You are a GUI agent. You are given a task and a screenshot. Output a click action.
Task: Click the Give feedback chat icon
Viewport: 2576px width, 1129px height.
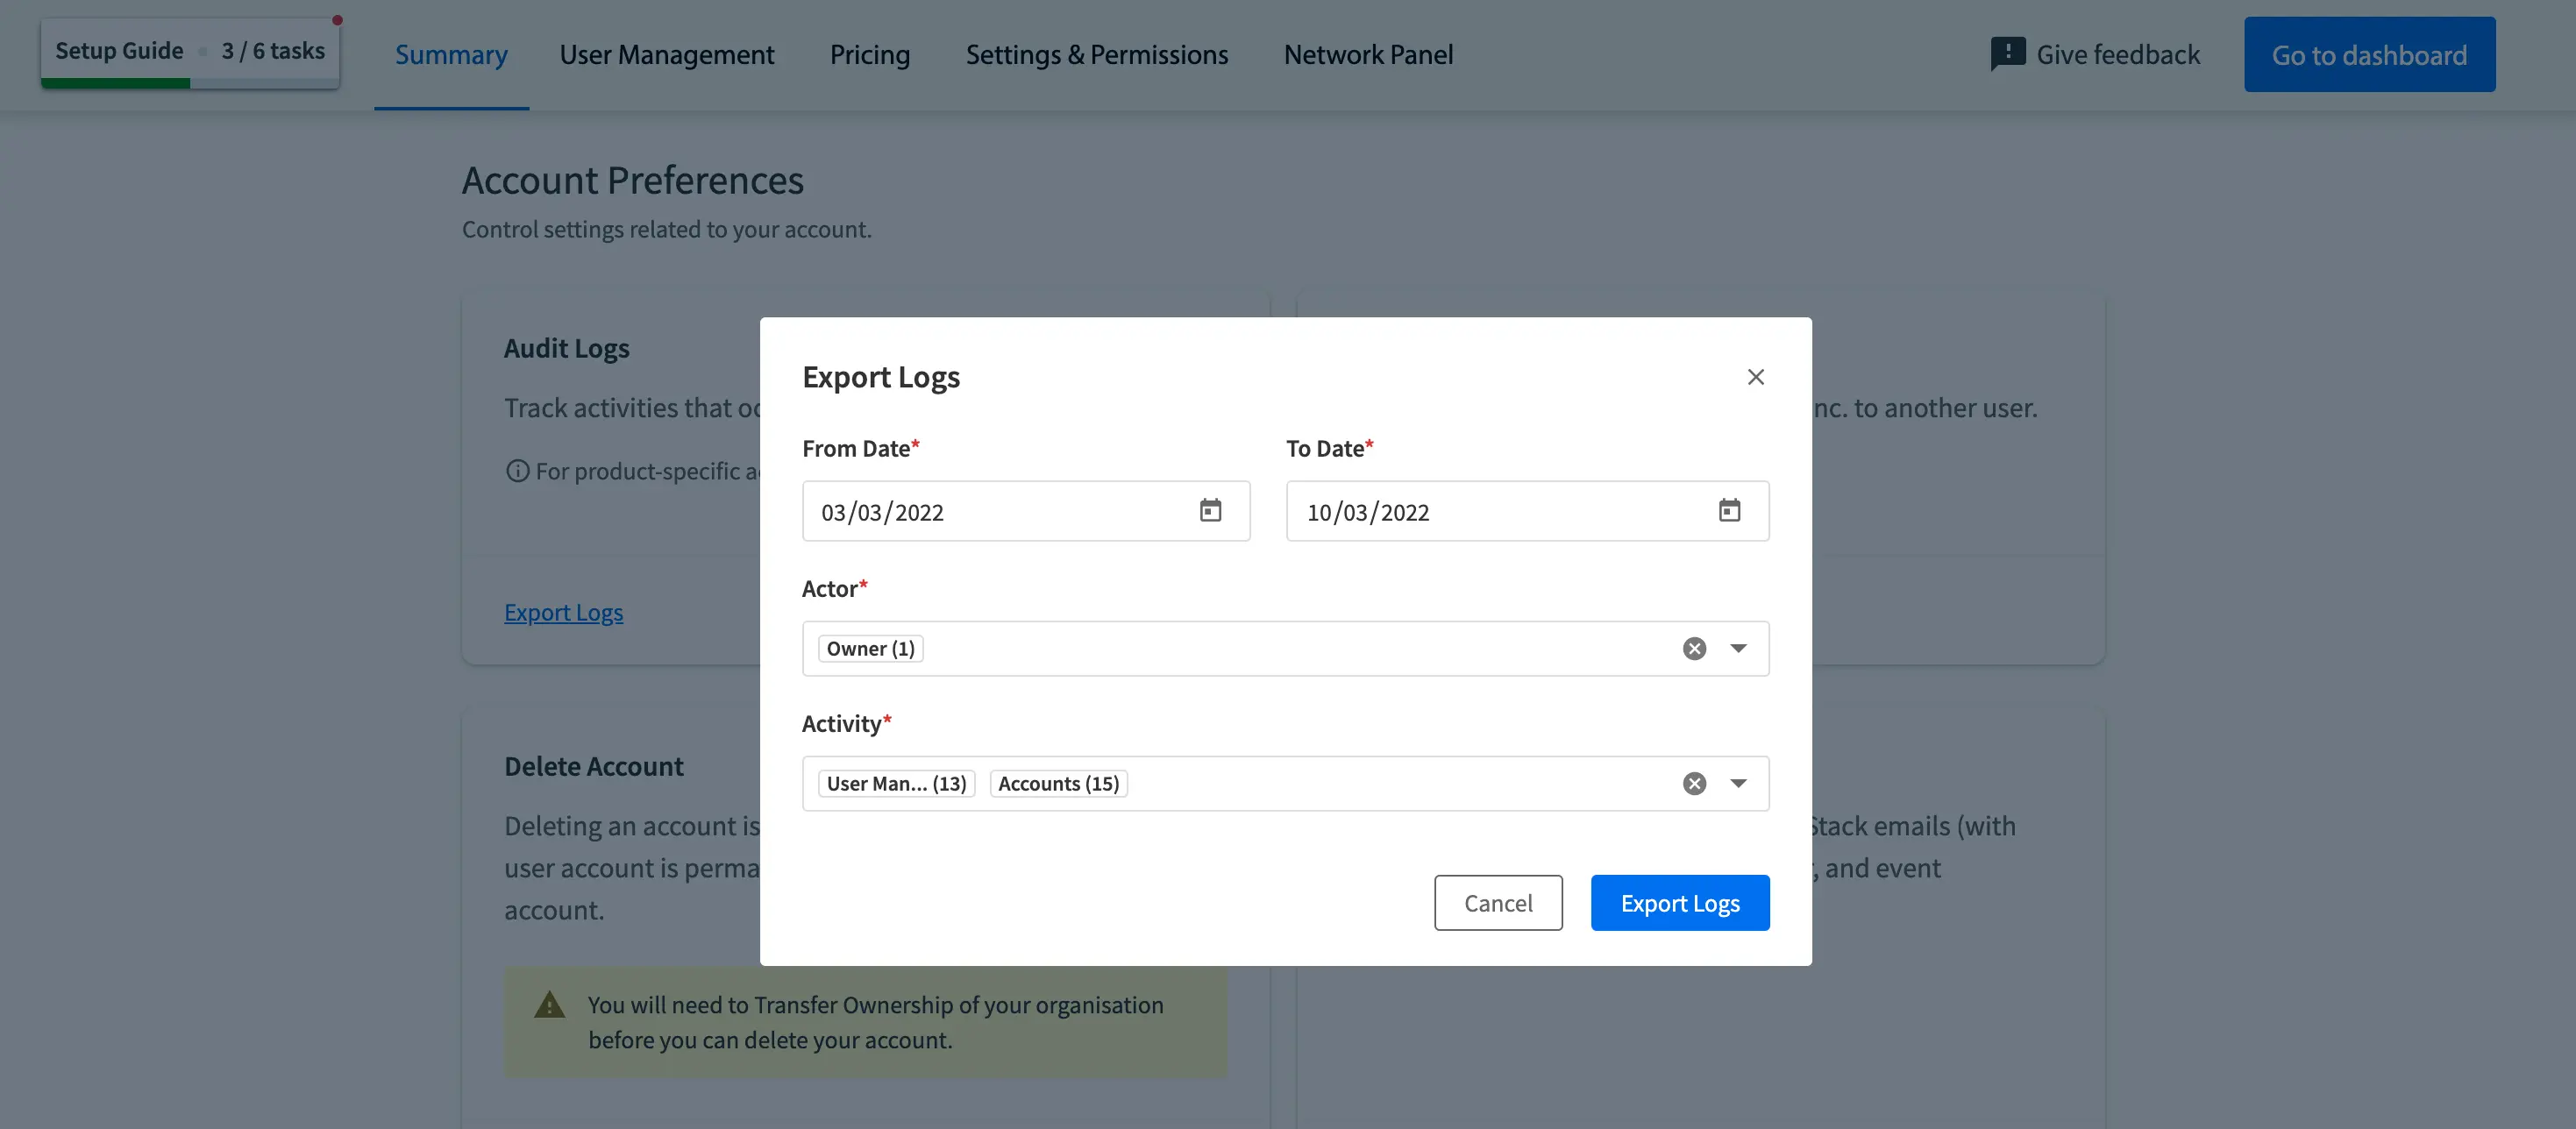tap(2007, 54)
